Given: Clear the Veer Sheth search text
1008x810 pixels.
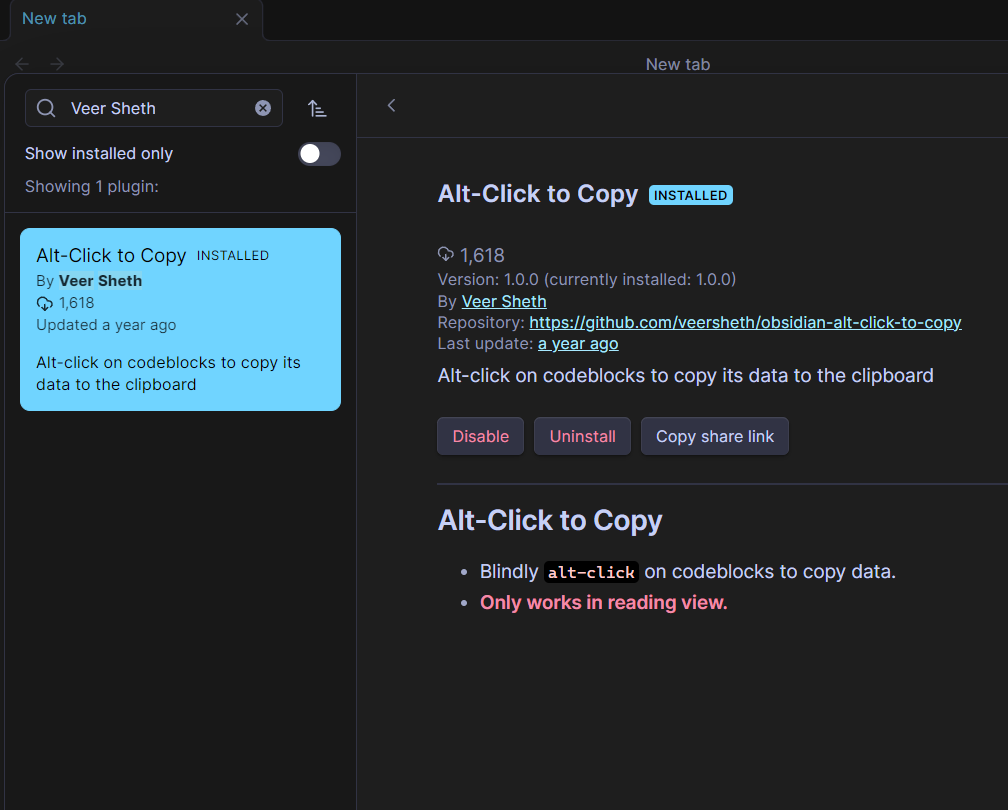Looking at the screenshot, I should click(x=262, y=108).
